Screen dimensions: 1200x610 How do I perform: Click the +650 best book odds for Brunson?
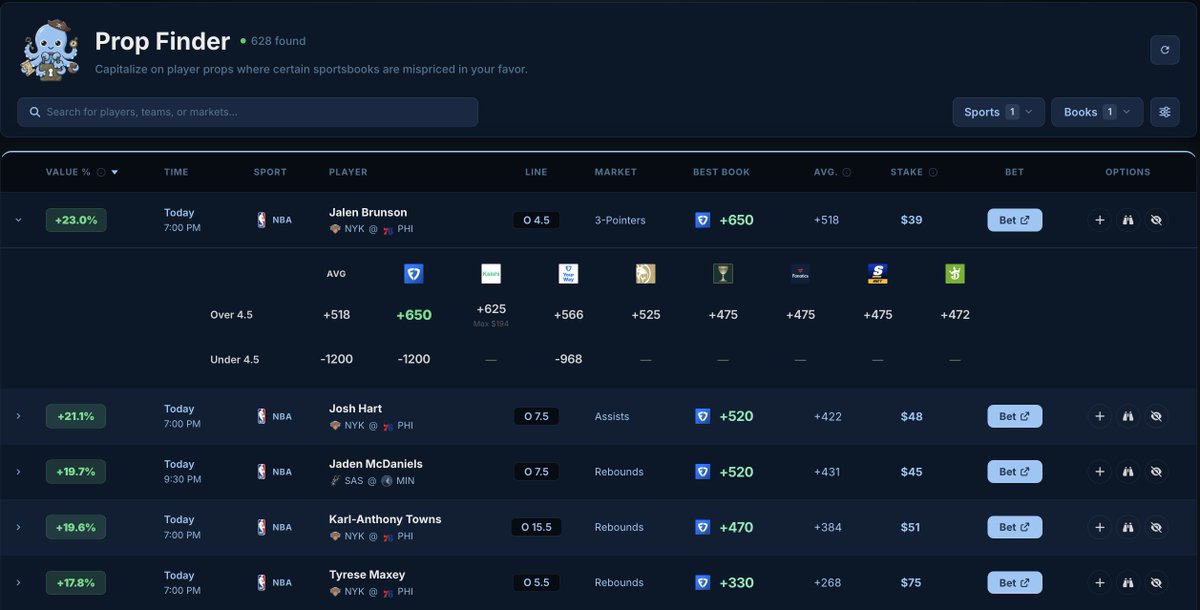pyautogui.click(x=736, y=220)
